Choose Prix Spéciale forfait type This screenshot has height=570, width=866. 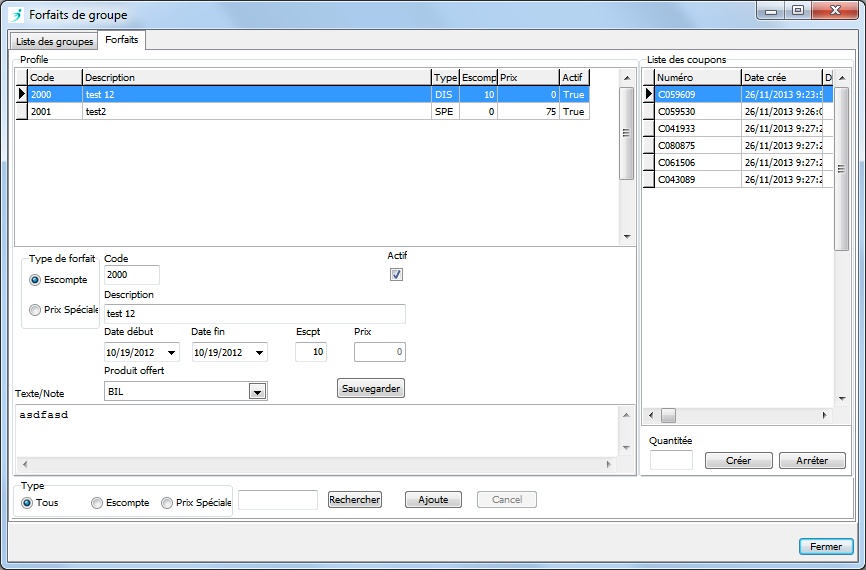point(36,310)
